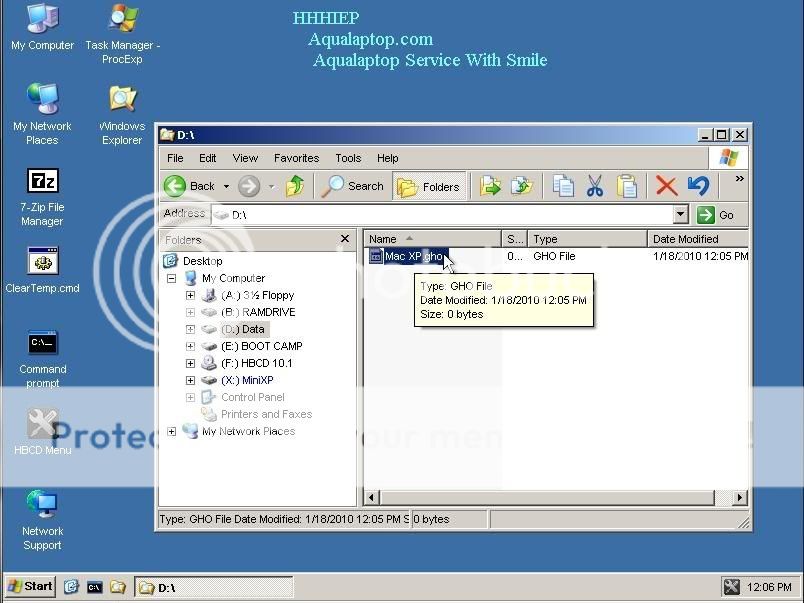804x603 pixels.
Task: Open the HBCD Menu desktop icon
Action: 42,425
